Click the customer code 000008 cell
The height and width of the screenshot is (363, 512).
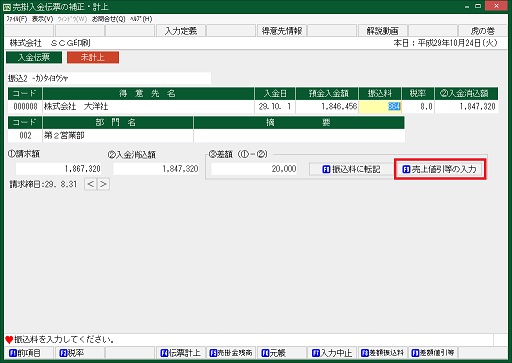pos(25,107)
